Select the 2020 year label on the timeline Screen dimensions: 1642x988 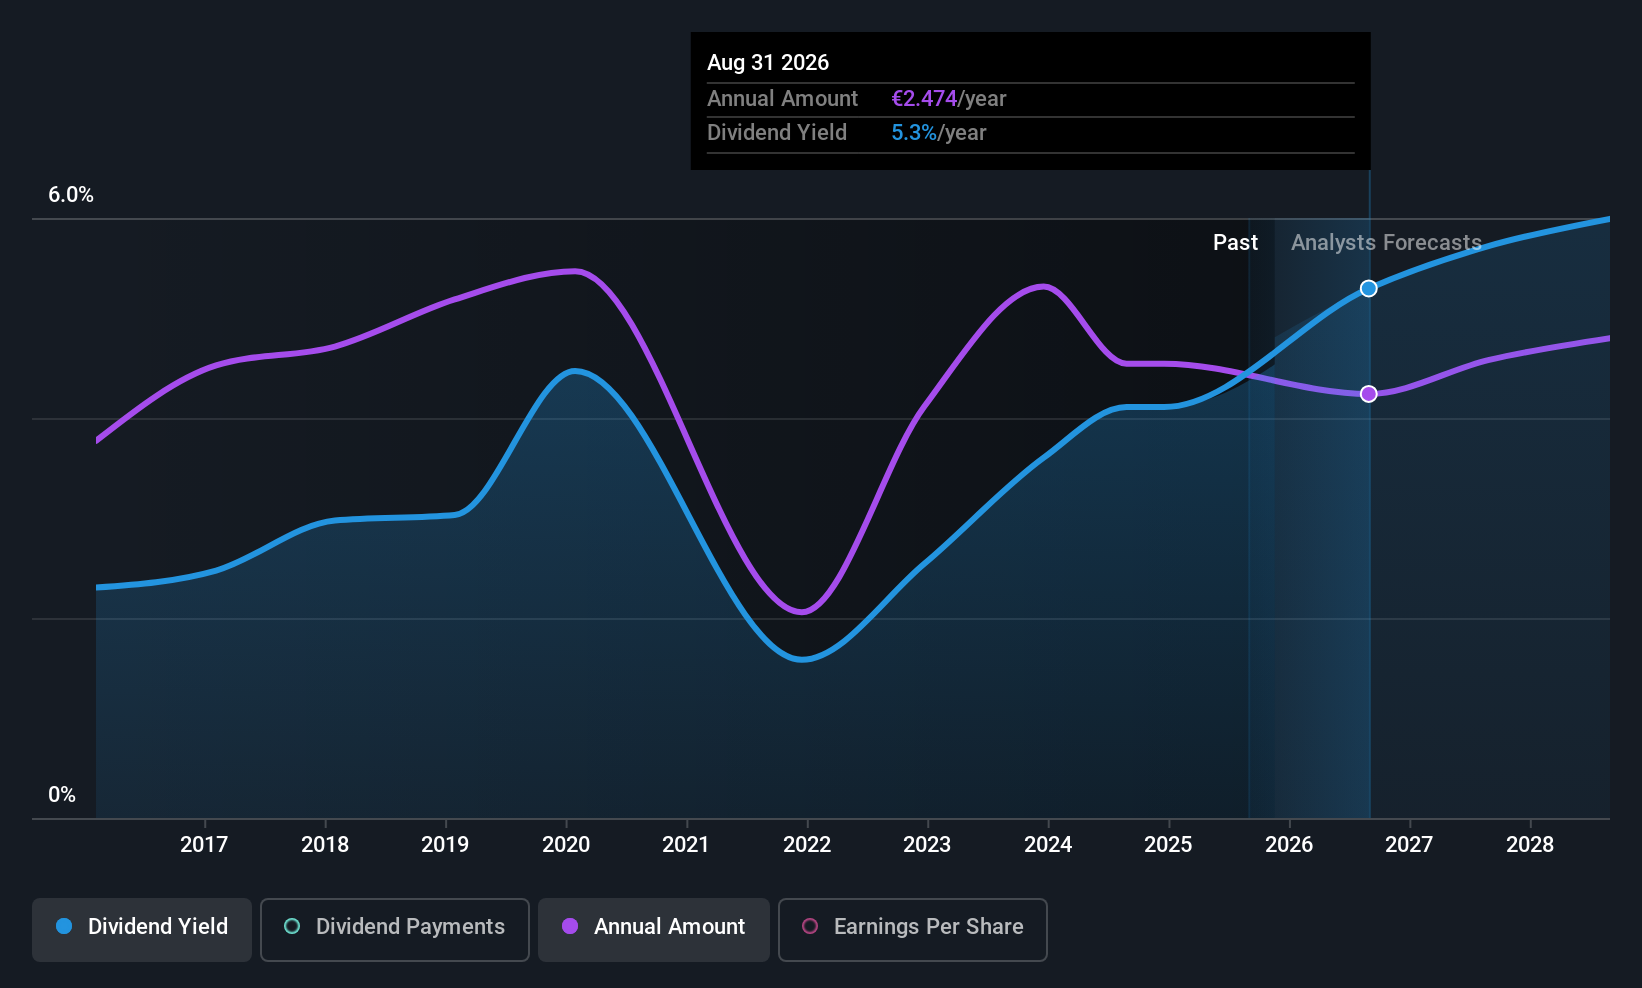tap(566, 845)
